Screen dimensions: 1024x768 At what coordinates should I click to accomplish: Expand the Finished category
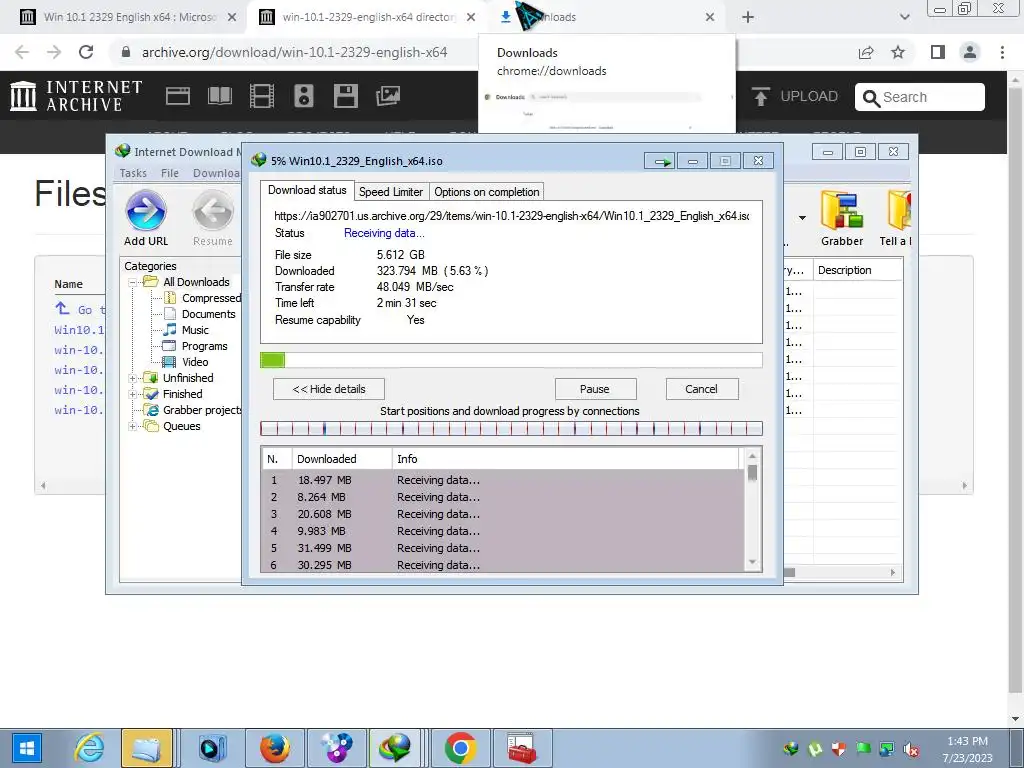pyautogui.click(x=133, y=394)
